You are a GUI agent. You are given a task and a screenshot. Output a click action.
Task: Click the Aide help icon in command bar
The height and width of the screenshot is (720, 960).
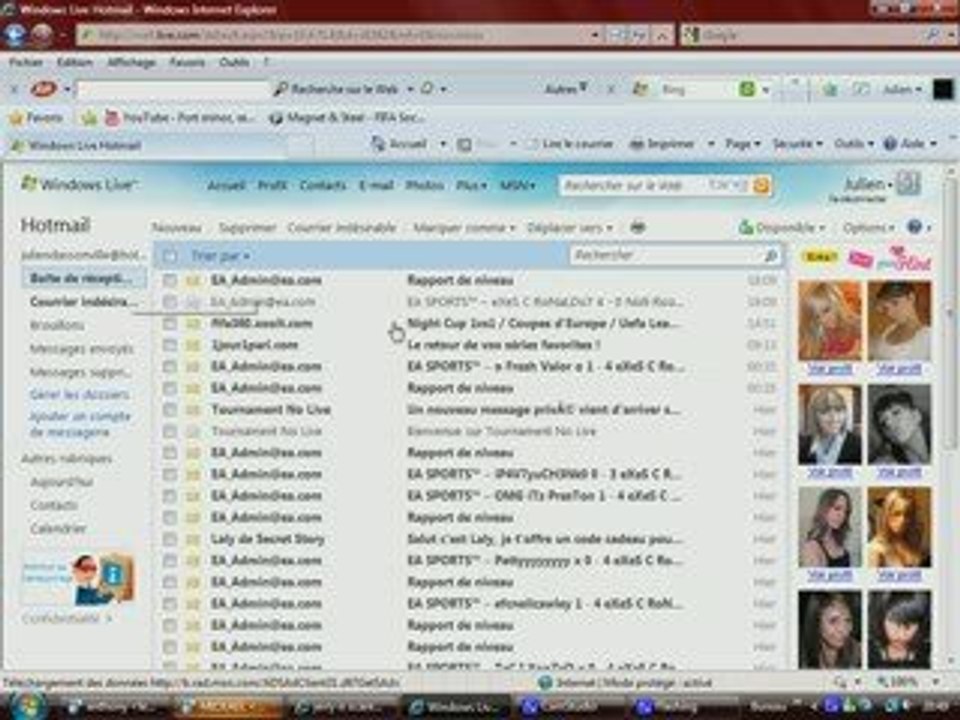click(x=890, y=144)
